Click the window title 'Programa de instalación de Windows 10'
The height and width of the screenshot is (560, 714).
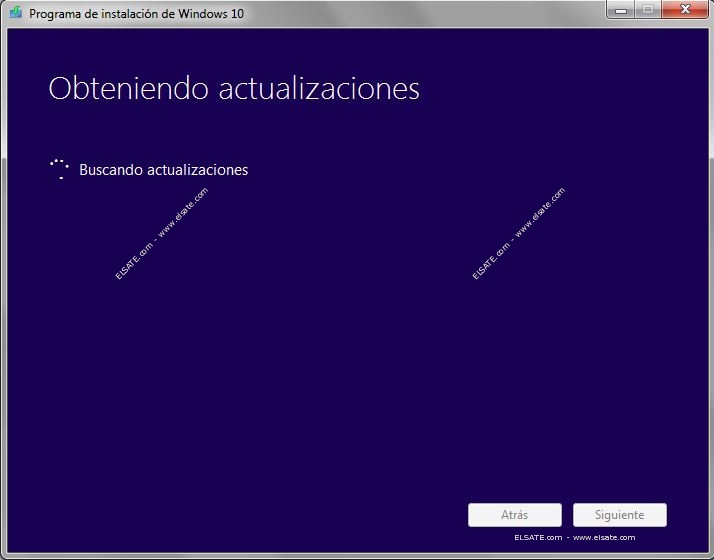(136, 13)
